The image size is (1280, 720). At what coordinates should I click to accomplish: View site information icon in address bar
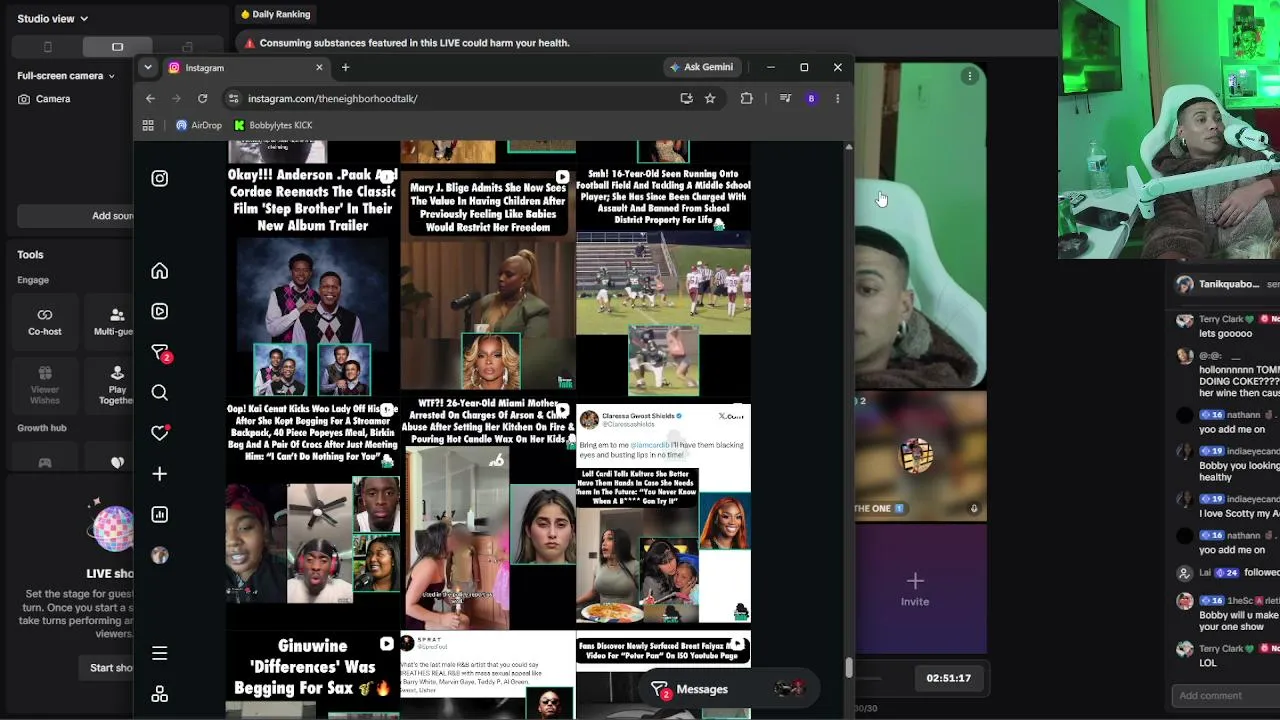coord(233,98)
